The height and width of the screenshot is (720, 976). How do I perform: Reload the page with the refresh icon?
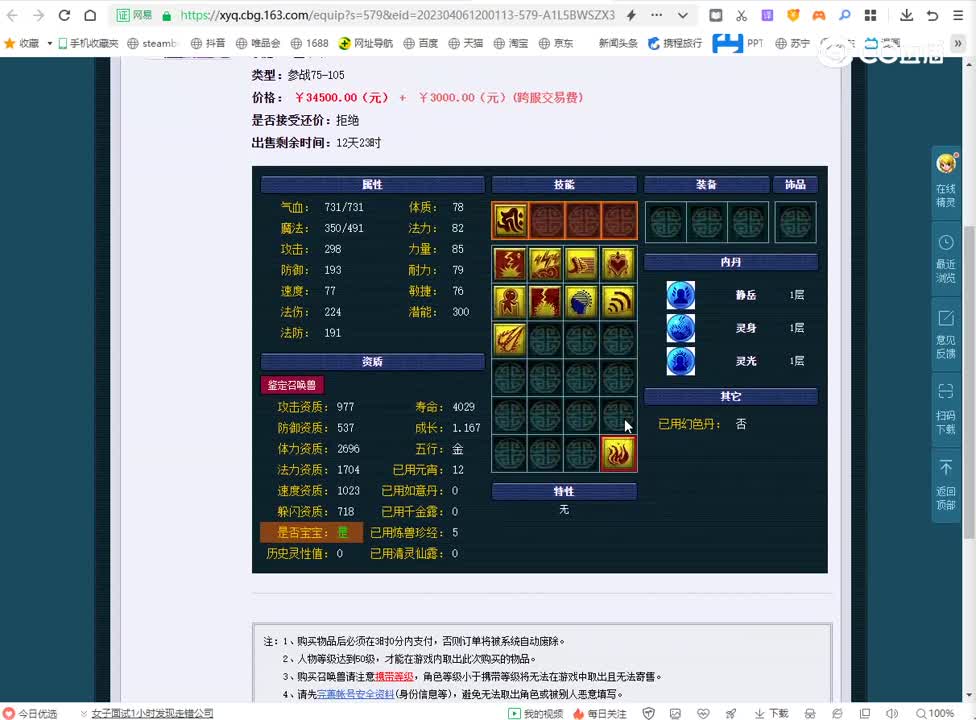pyautogui.click(x=64, y=15)
